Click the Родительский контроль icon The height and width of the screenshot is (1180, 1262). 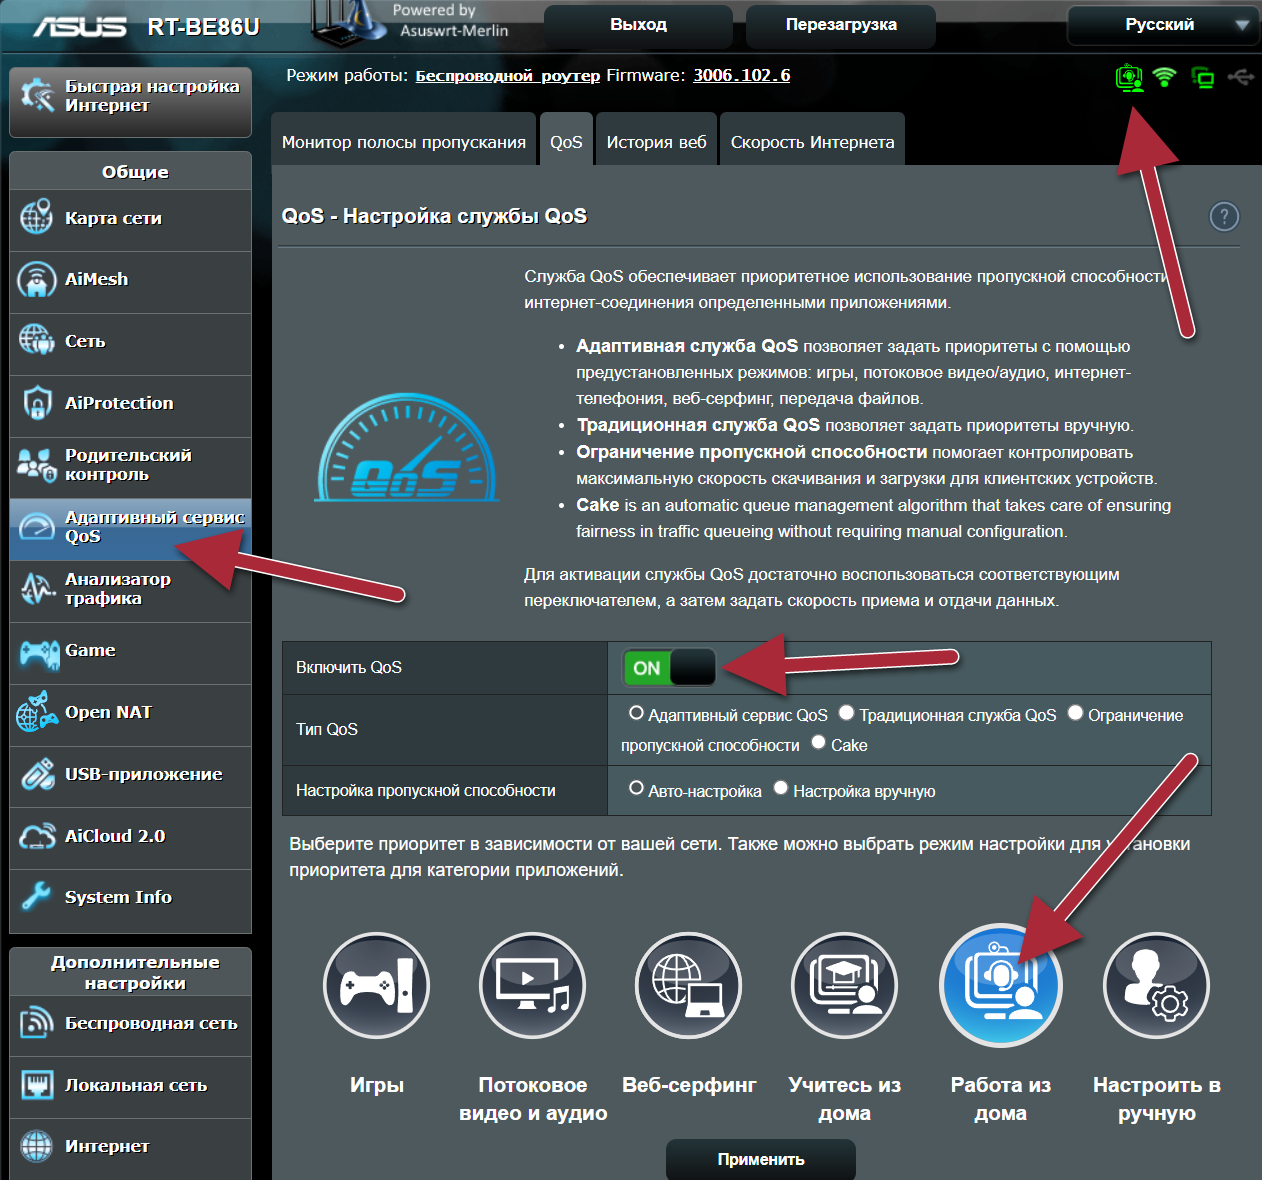click(37, 465)
